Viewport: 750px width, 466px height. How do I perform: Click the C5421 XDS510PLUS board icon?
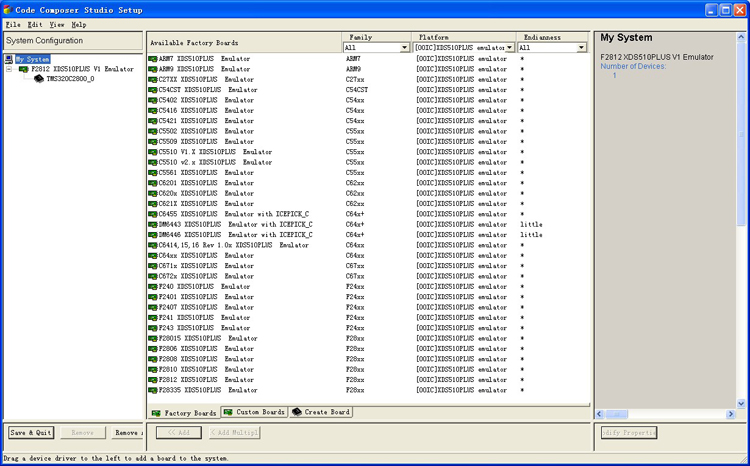153,121
